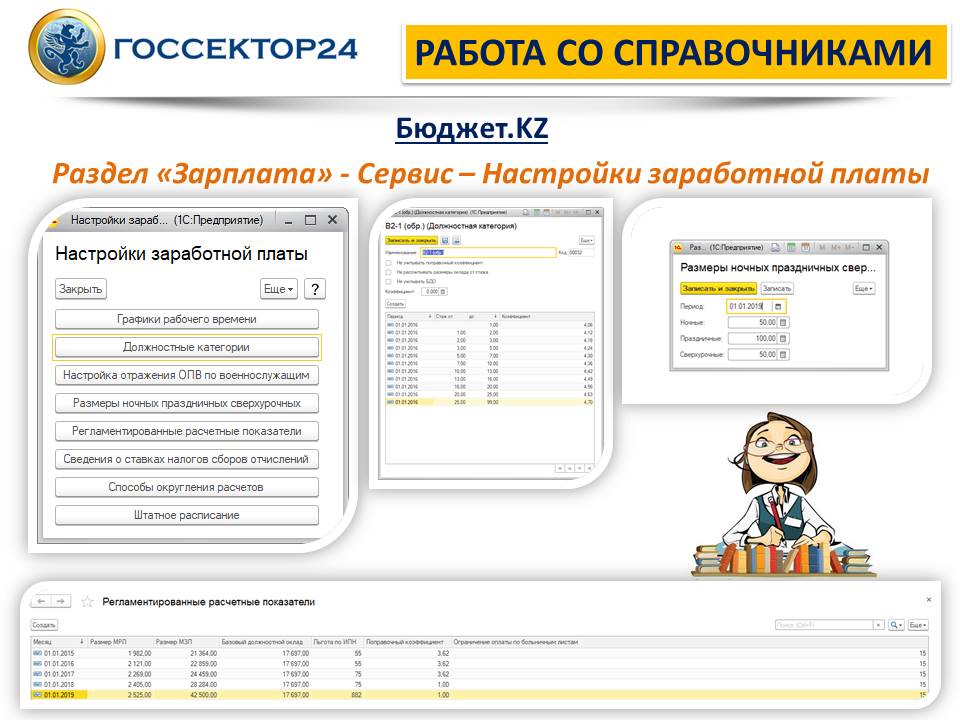
Task: Sort by Период column in Должностная категория table
Action: click(x=408, y=317)
